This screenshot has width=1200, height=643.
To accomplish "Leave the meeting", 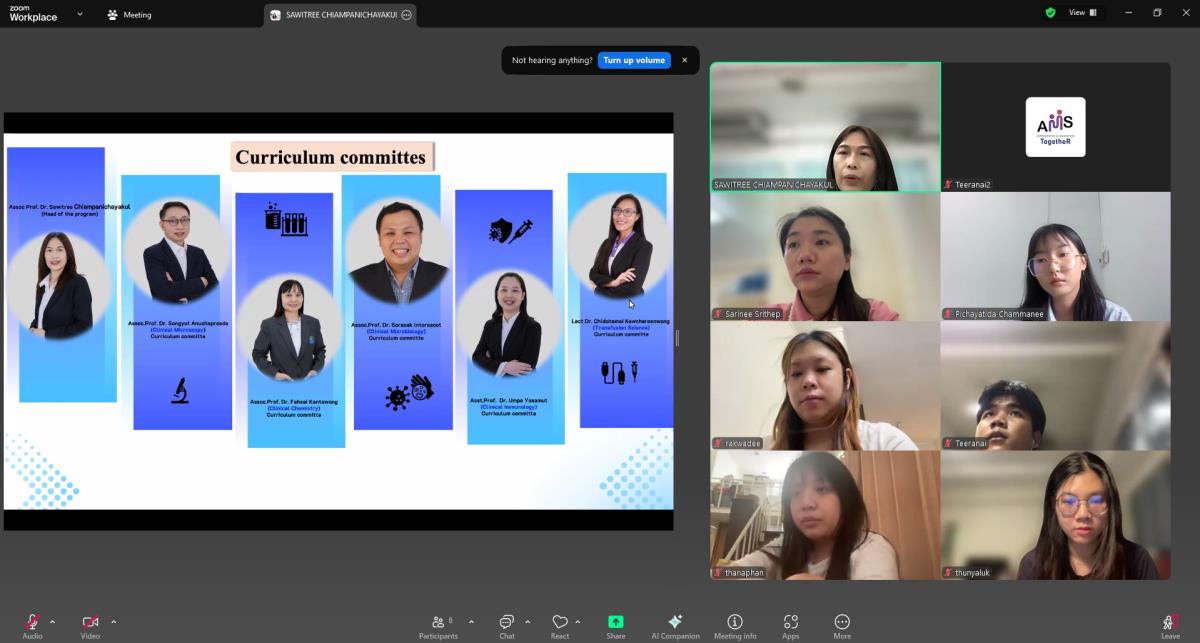I will click(x=1170, y=626).
